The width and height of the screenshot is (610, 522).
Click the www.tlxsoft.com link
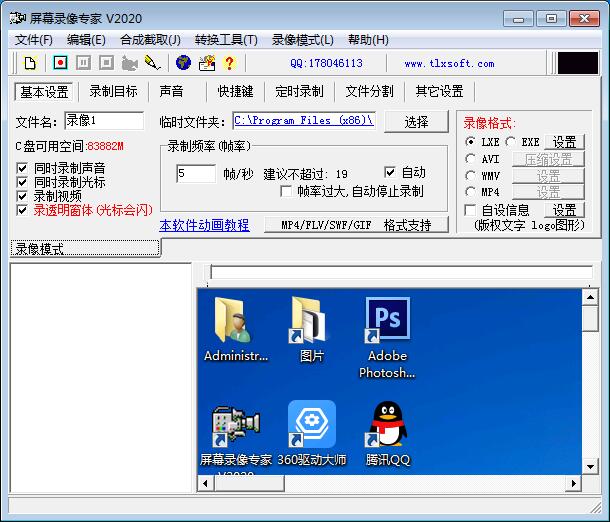coord(449,63)
